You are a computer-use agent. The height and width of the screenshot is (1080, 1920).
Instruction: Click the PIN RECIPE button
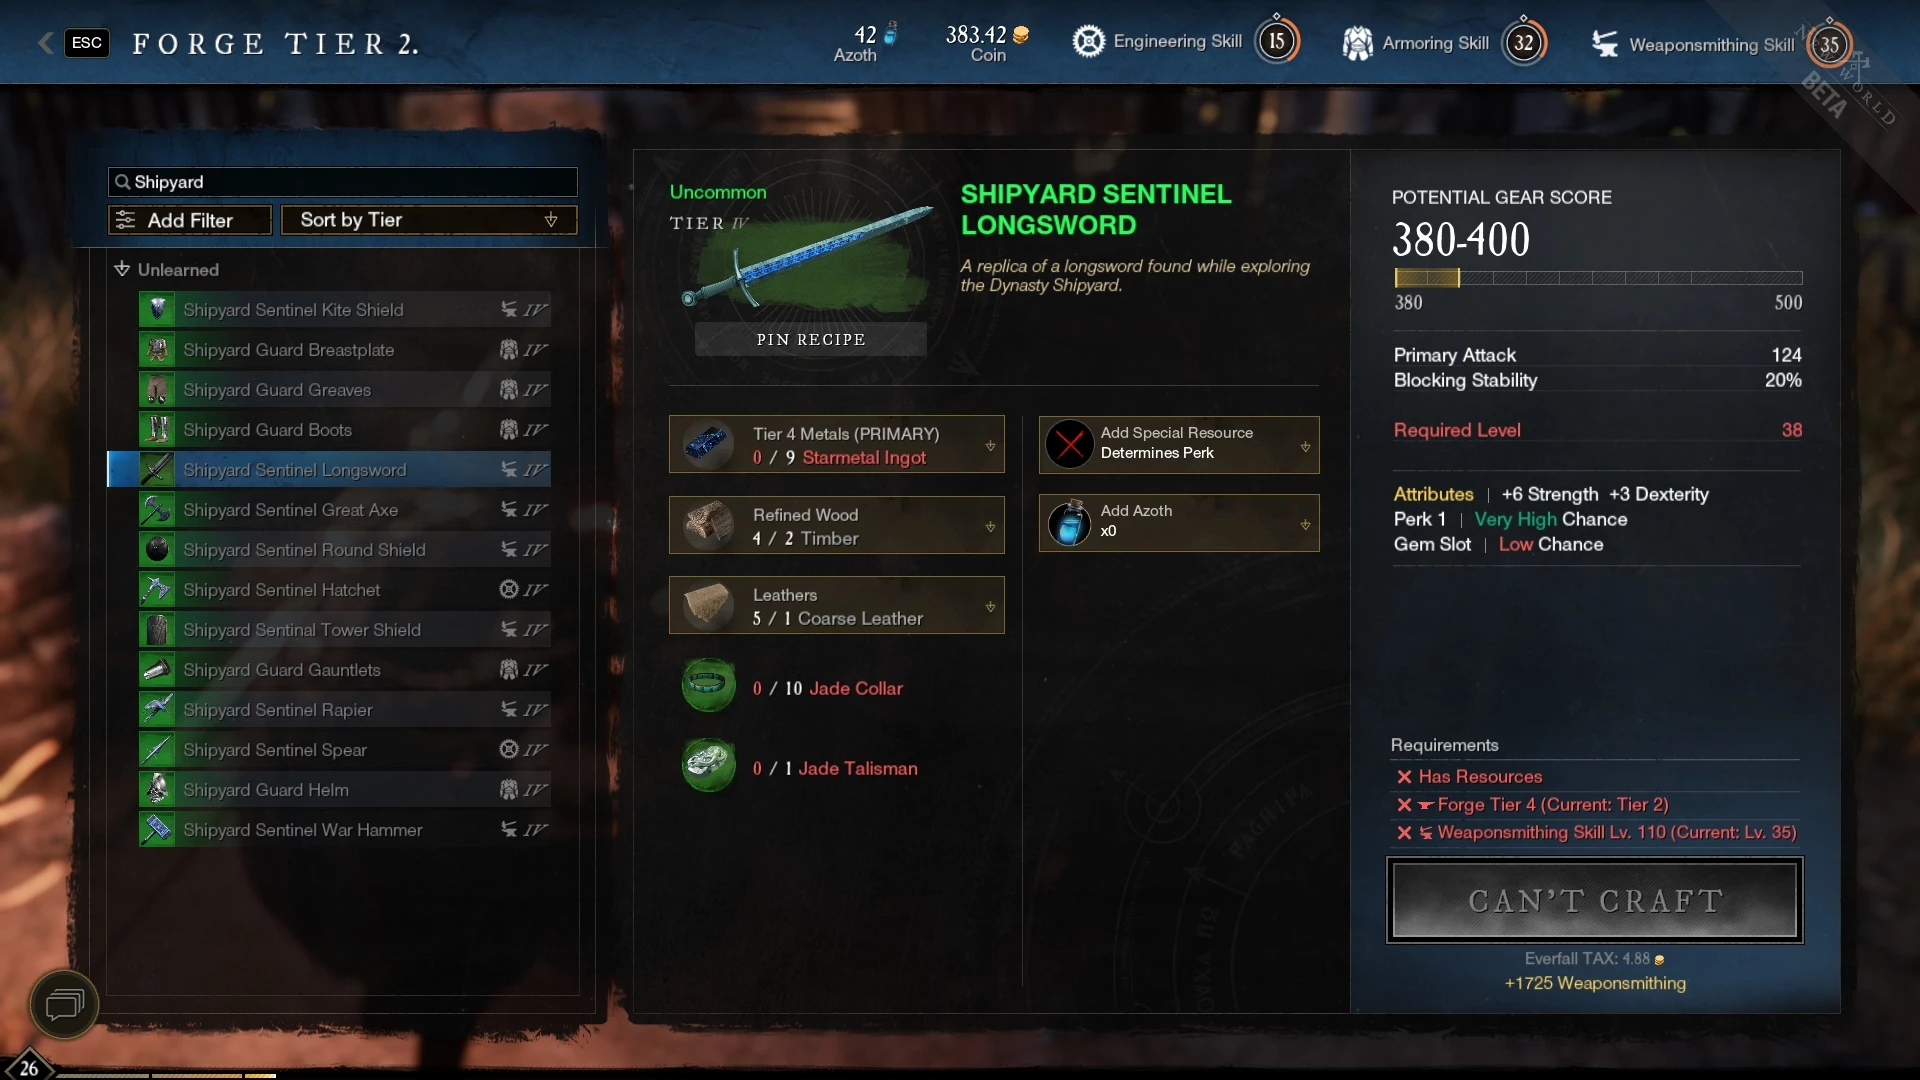click(811, 339)
